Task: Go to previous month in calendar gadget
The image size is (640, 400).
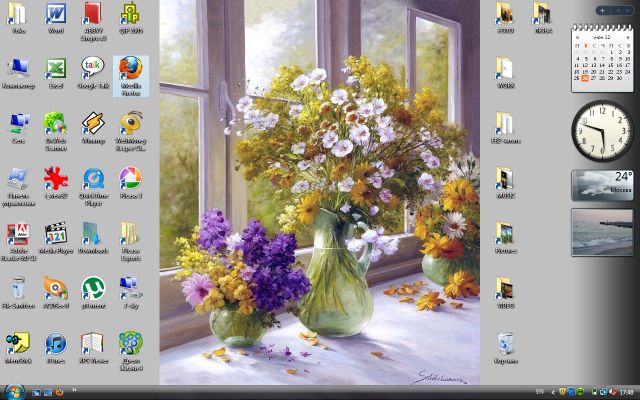Action: (577, 37)
